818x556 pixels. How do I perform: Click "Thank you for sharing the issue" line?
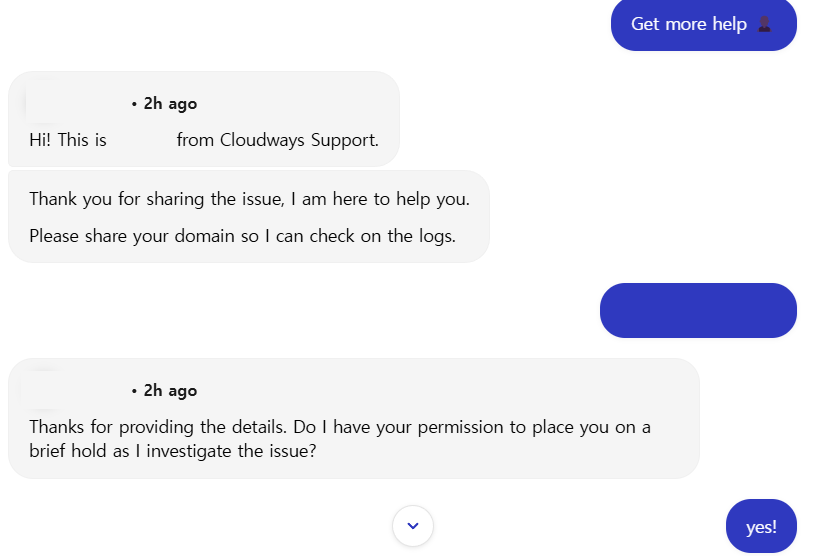158,199
